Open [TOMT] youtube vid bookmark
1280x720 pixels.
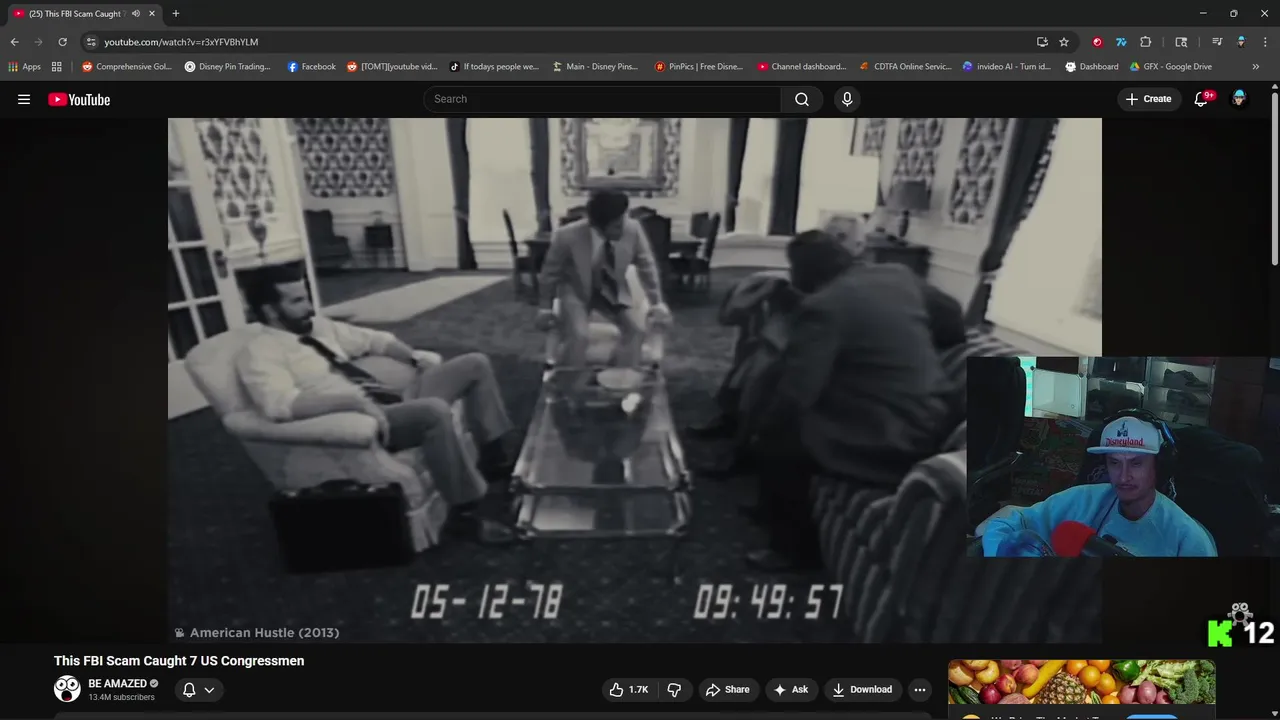point(392,67)
